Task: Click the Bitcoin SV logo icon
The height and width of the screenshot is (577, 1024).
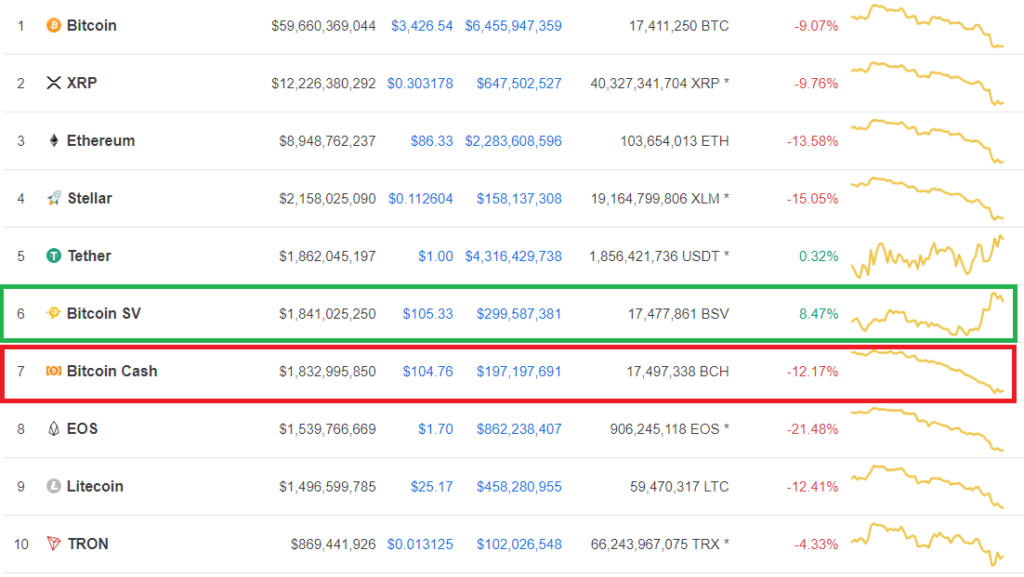Action: coord(54,313)
